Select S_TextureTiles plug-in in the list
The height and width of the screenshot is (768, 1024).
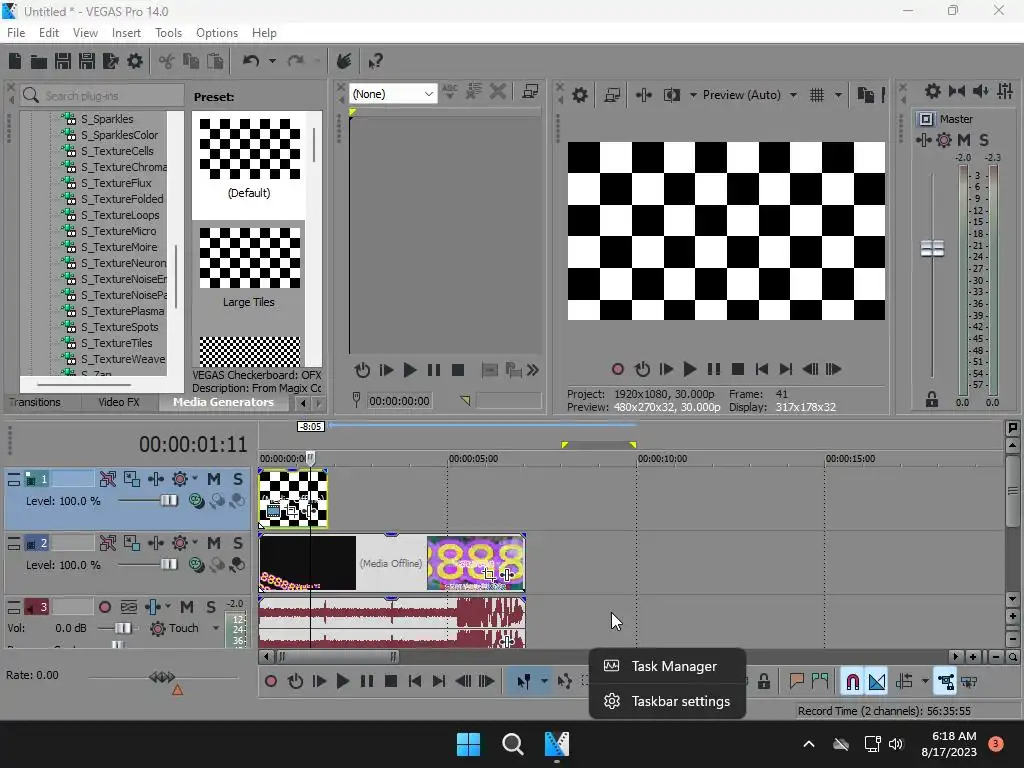(116, 344)
